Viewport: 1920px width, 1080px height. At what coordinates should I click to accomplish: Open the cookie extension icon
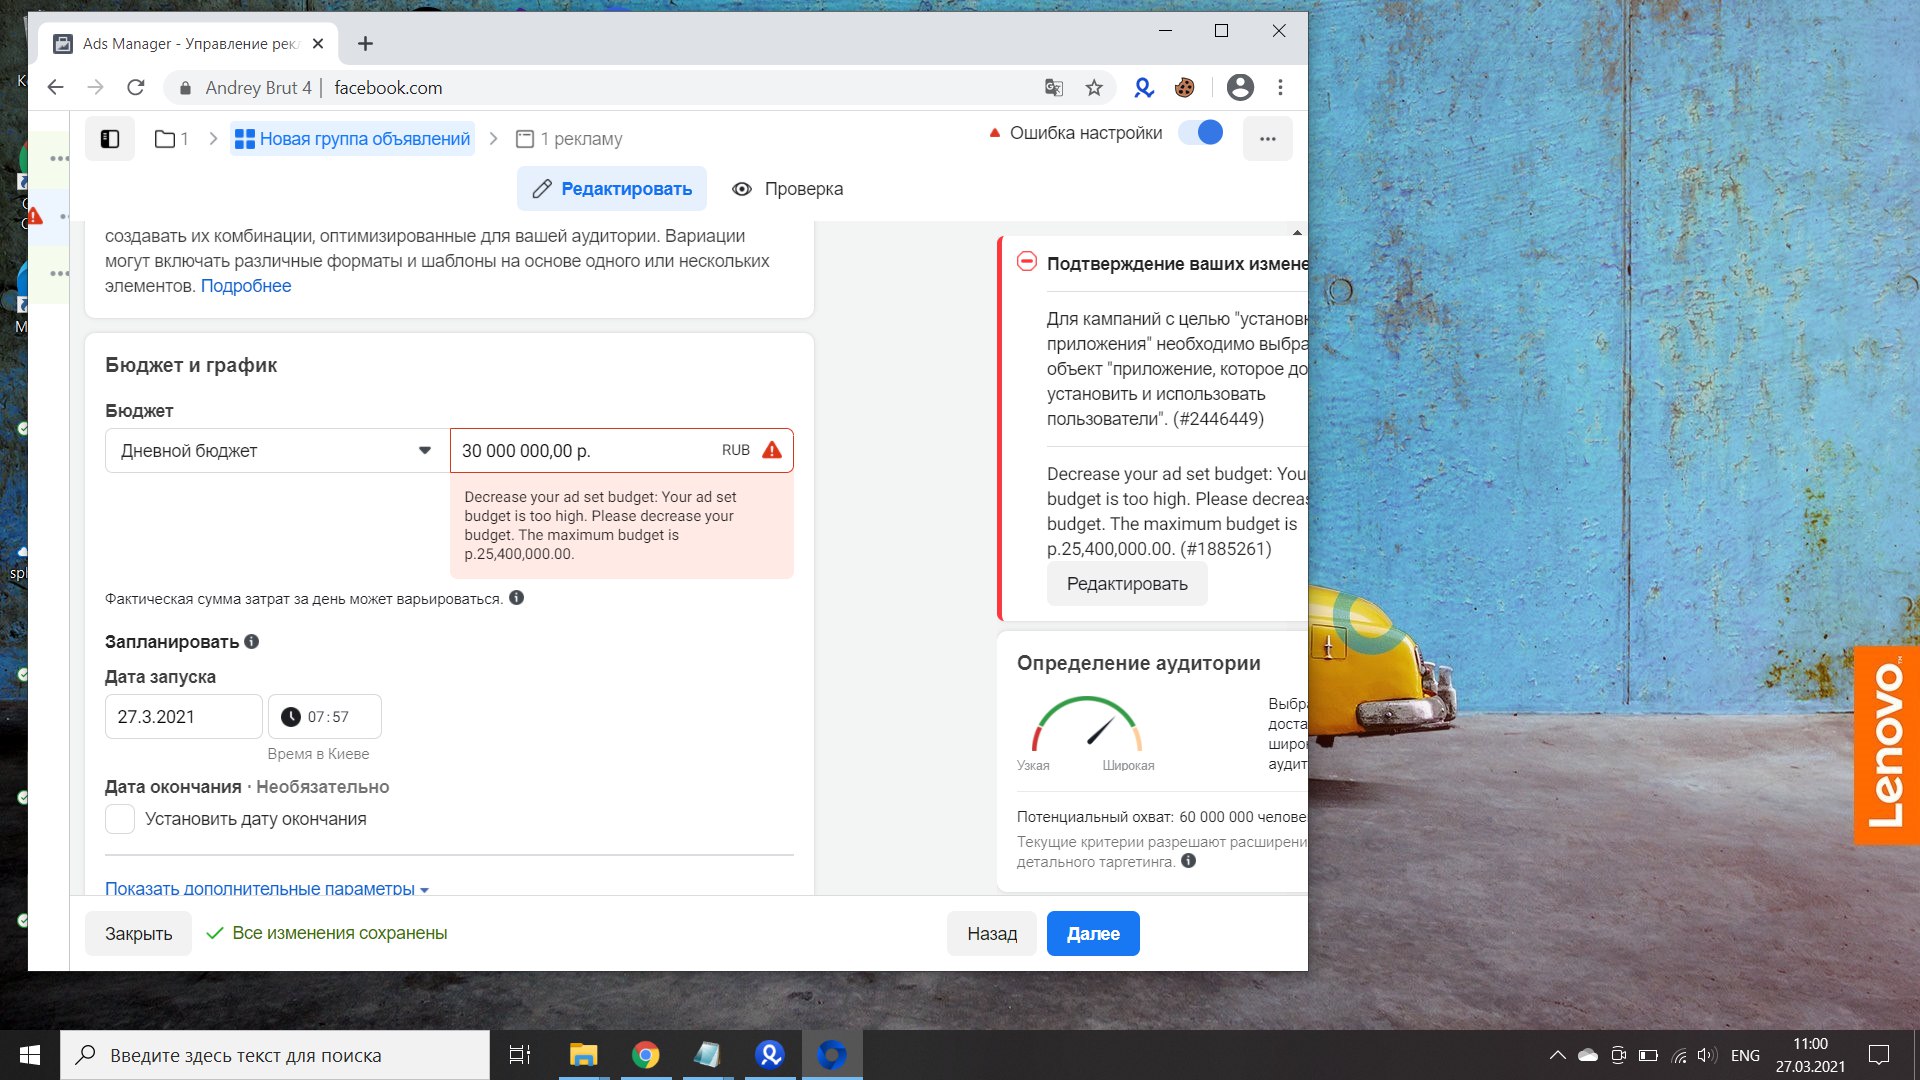1185,88
